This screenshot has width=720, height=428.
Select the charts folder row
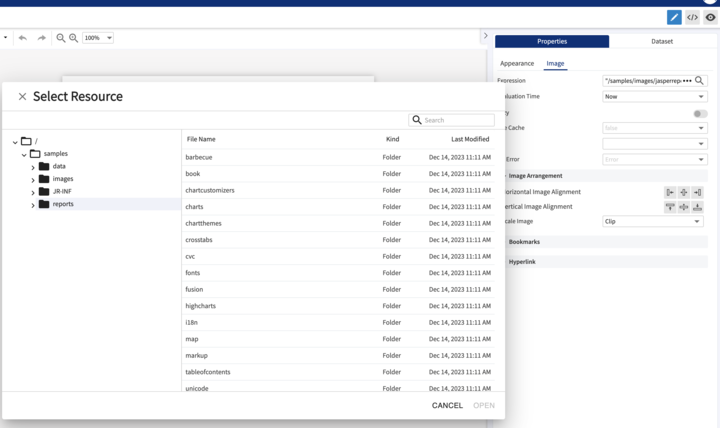[x=339, y=207]
